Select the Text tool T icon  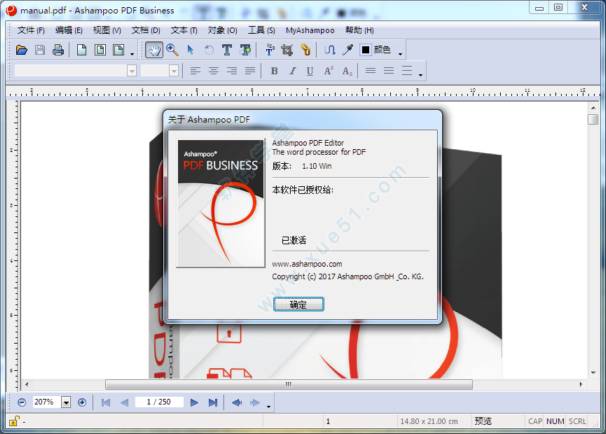coord(227,50)
